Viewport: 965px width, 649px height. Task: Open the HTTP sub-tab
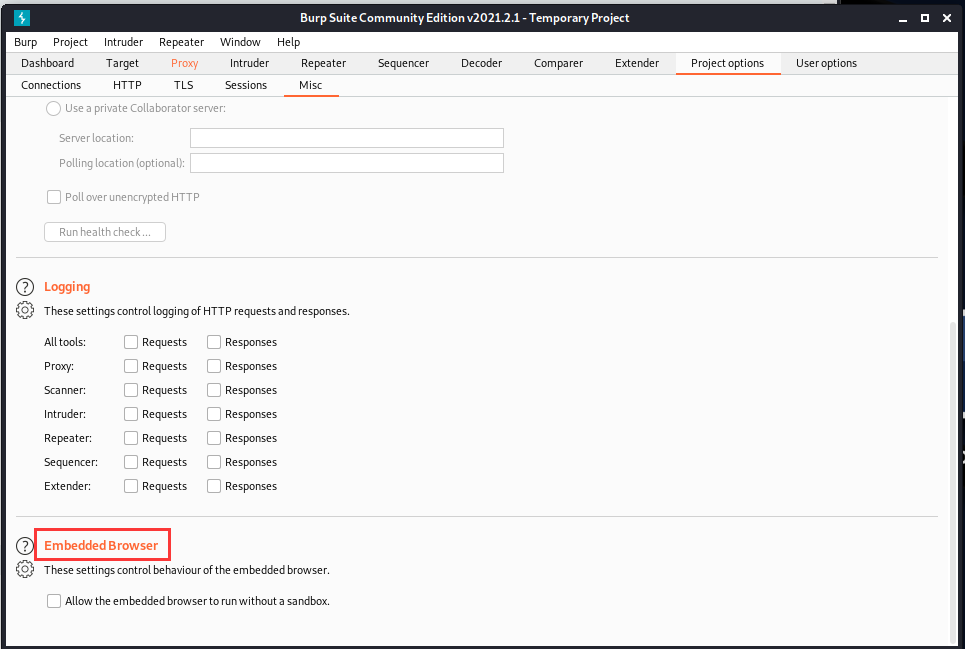click(x=127, y=86)
